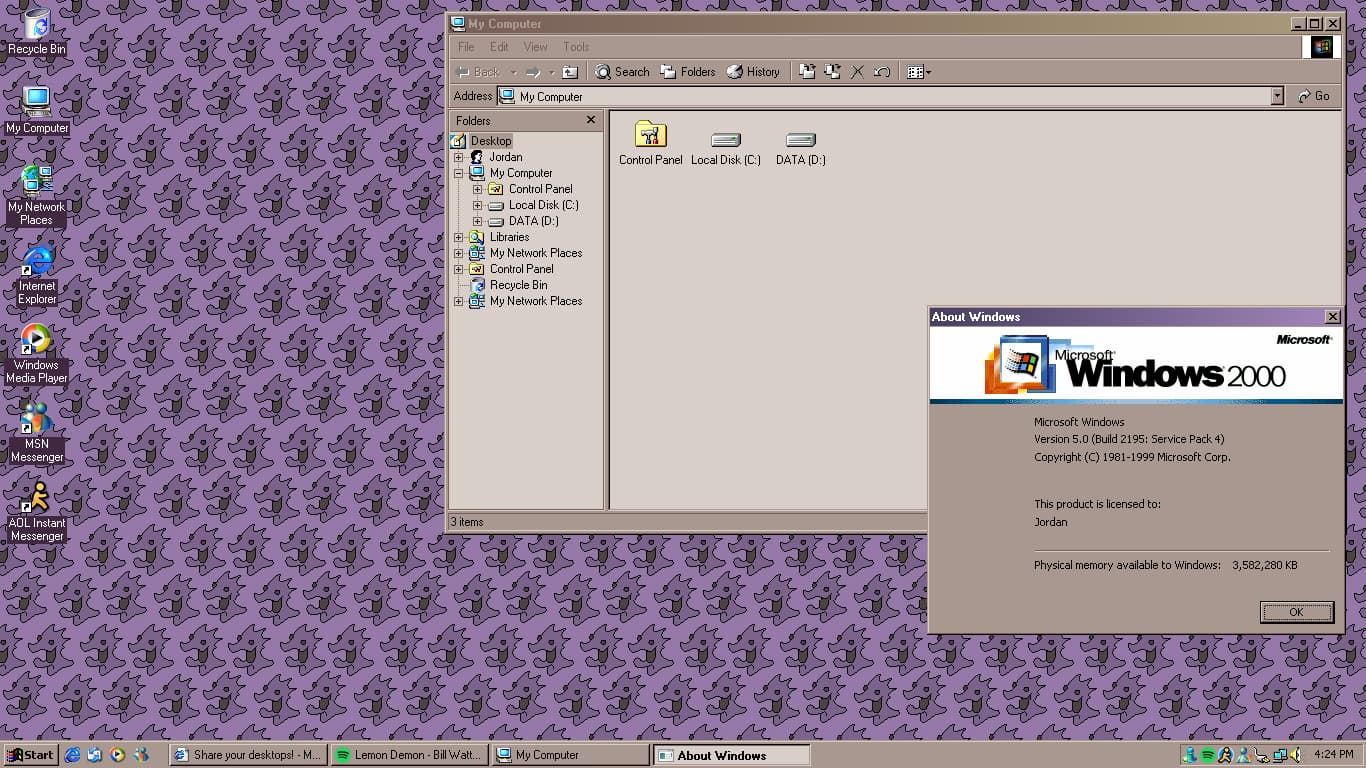The height and width of the screenshot is (768, 1366).
Task: Select the Windows Media Player desktop shortcut
Action: [37, 354]
